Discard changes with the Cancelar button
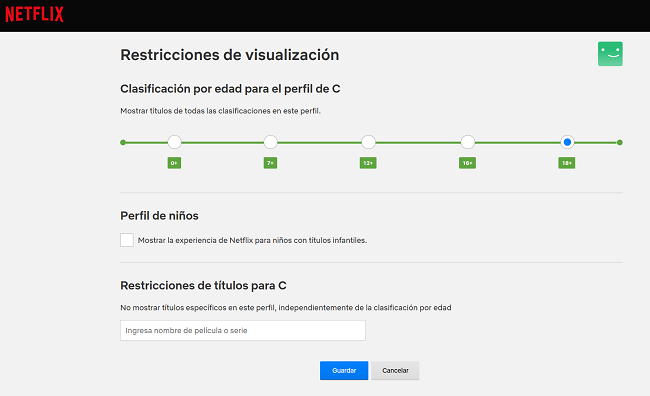 pos(395,370)
